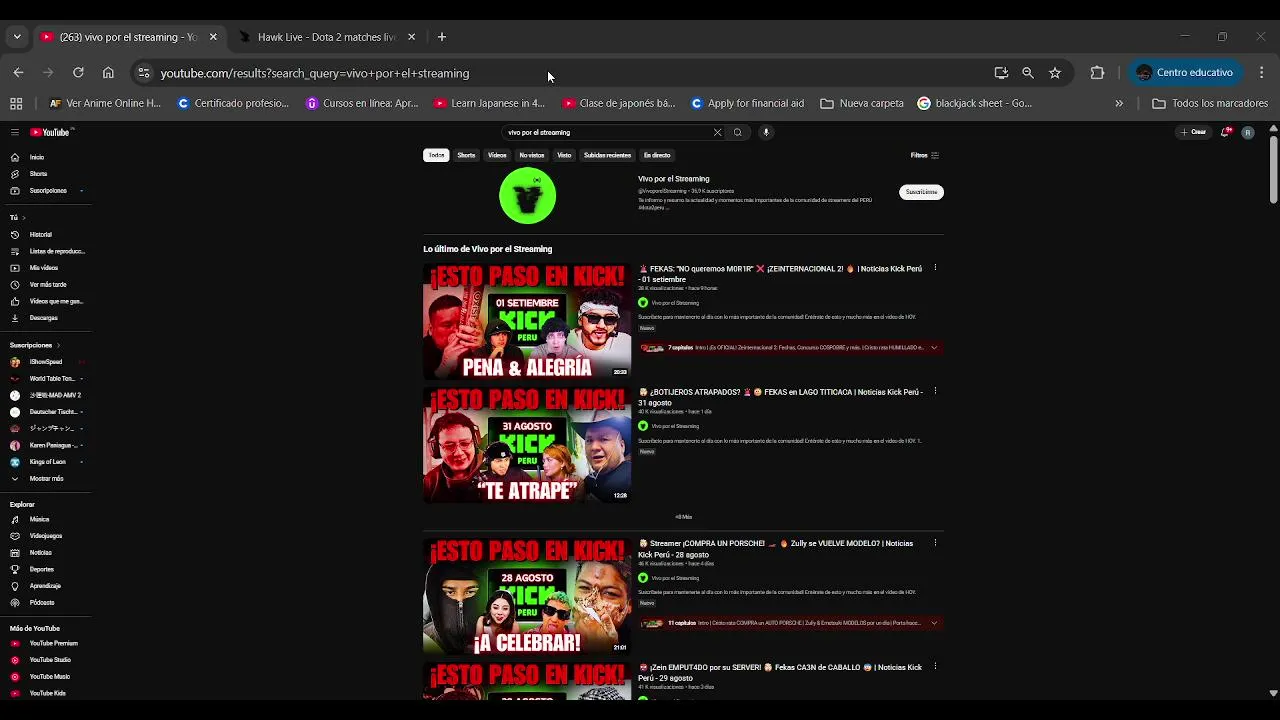Image resolution: width=1280 pixels, height=720 pixels.
Task: Open Pódcasts under Explorar
Action: point(42,603)
